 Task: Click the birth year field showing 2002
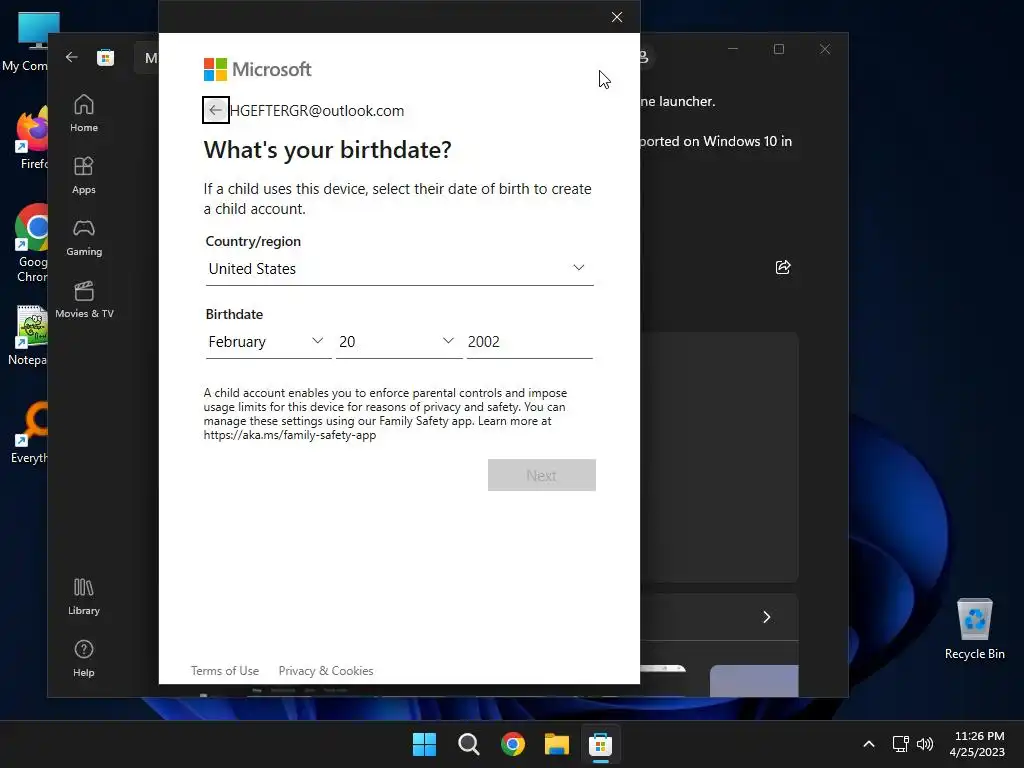530,342
